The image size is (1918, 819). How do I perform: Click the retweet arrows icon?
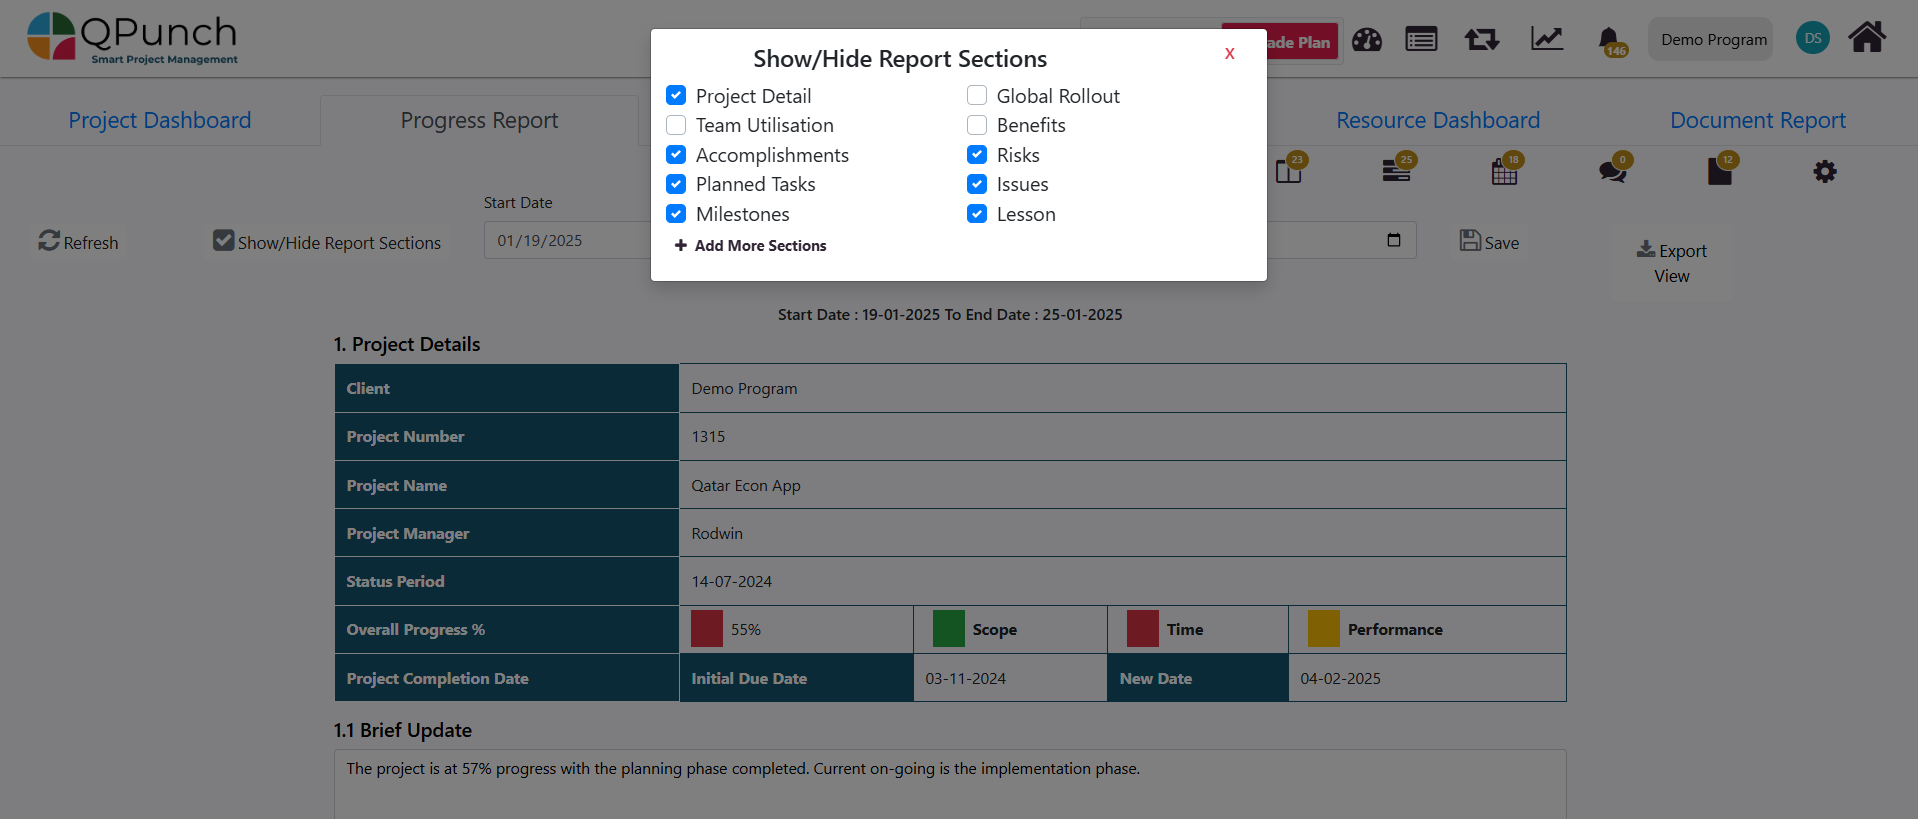(1481, 40)
